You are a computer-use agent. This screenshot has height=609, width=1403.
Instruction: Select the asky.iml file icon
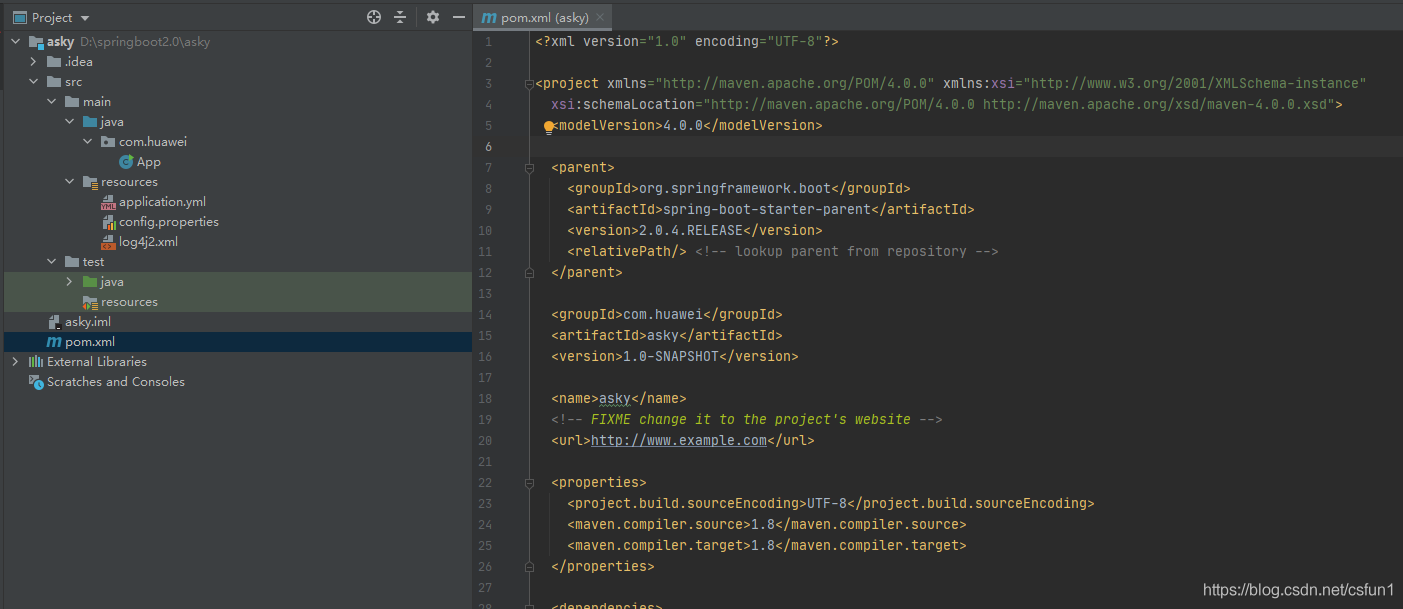click(x=54, y=322)
